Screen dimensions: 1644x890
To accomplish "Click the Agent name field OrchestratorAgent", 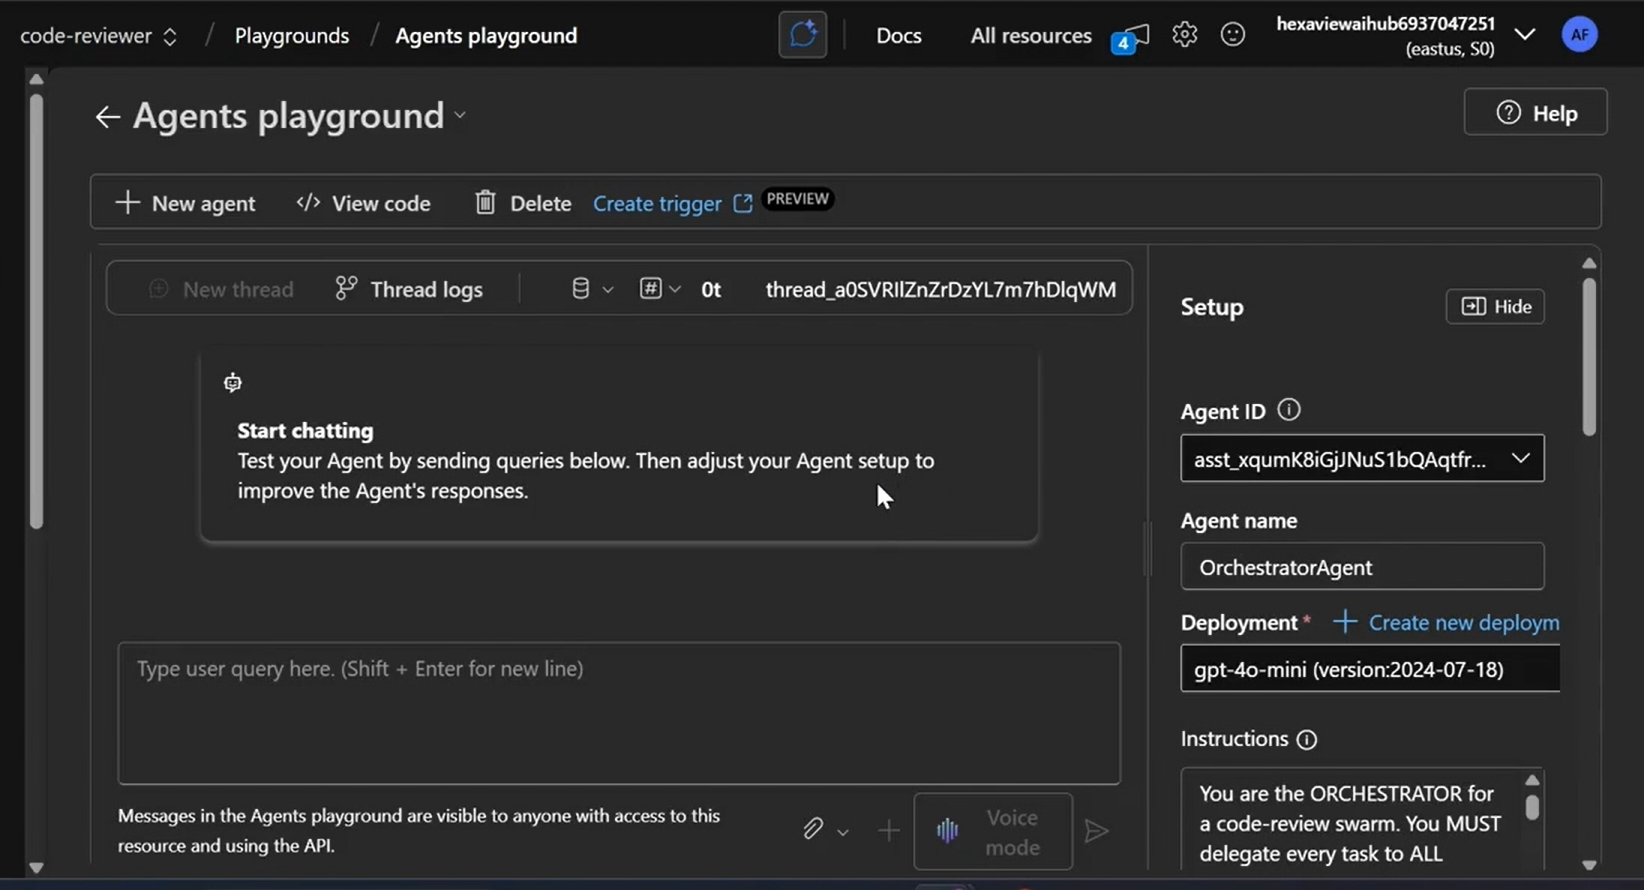I will [1362, 567].
